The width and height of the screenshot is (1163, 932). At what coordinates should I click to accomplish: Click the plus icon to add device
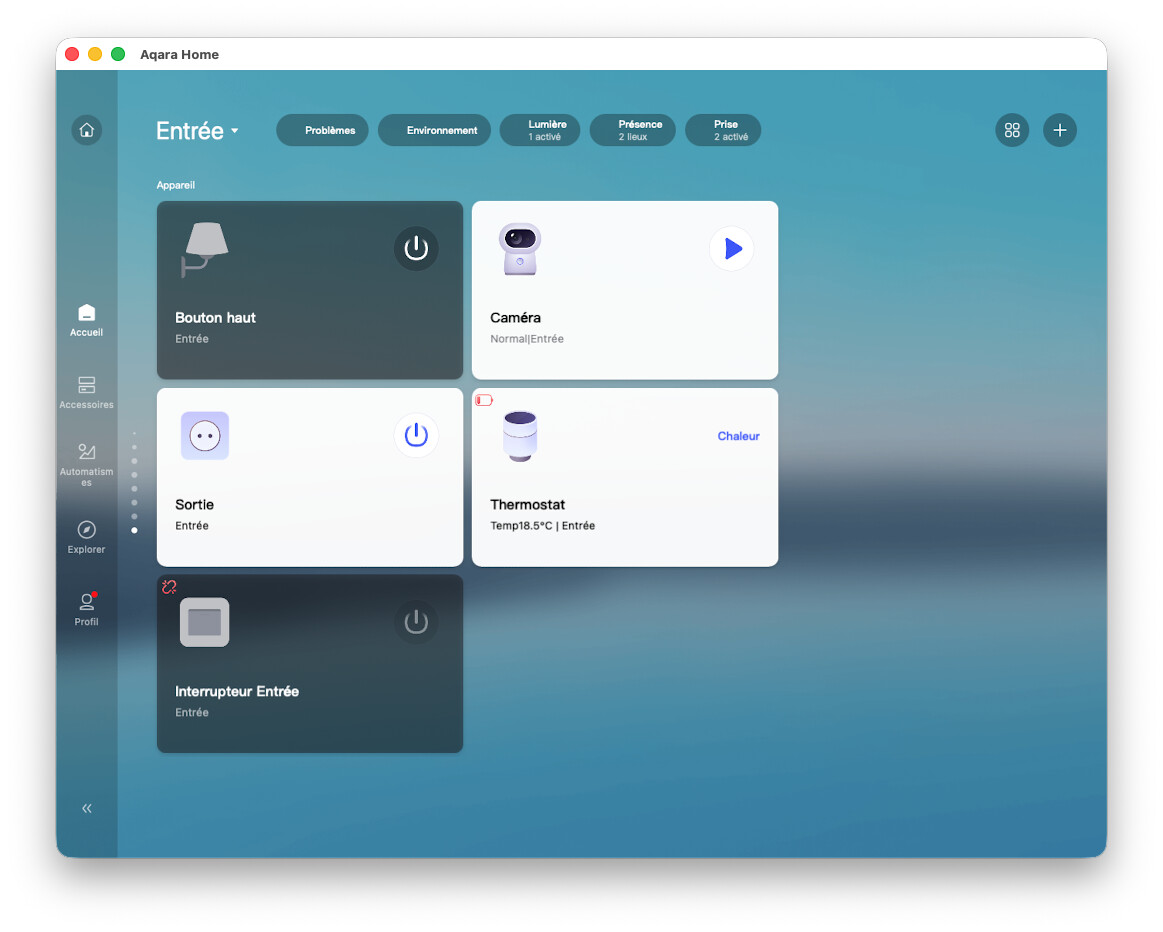tap(1060, 130)
